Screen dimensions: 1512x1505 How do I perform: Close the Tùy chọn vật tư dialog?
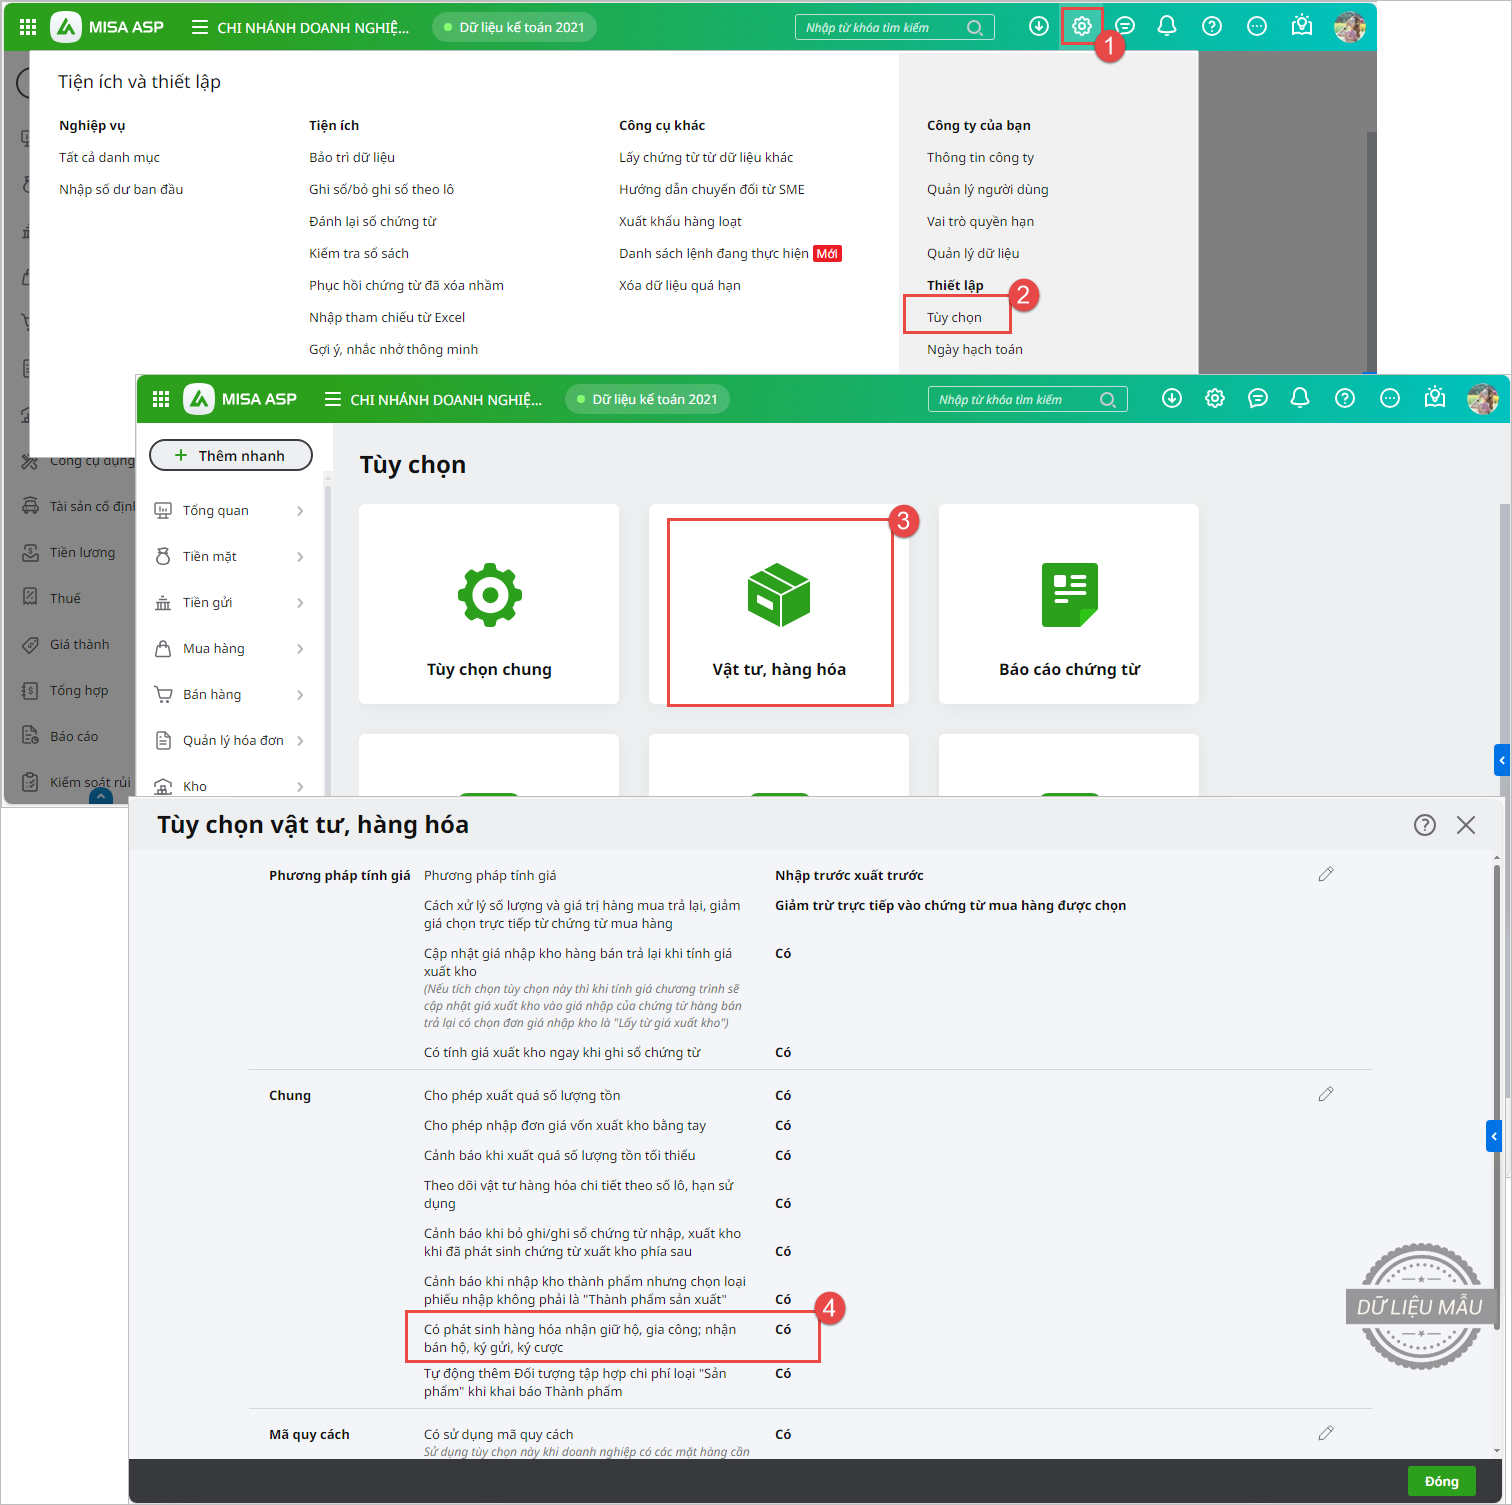pos(1465,825)
